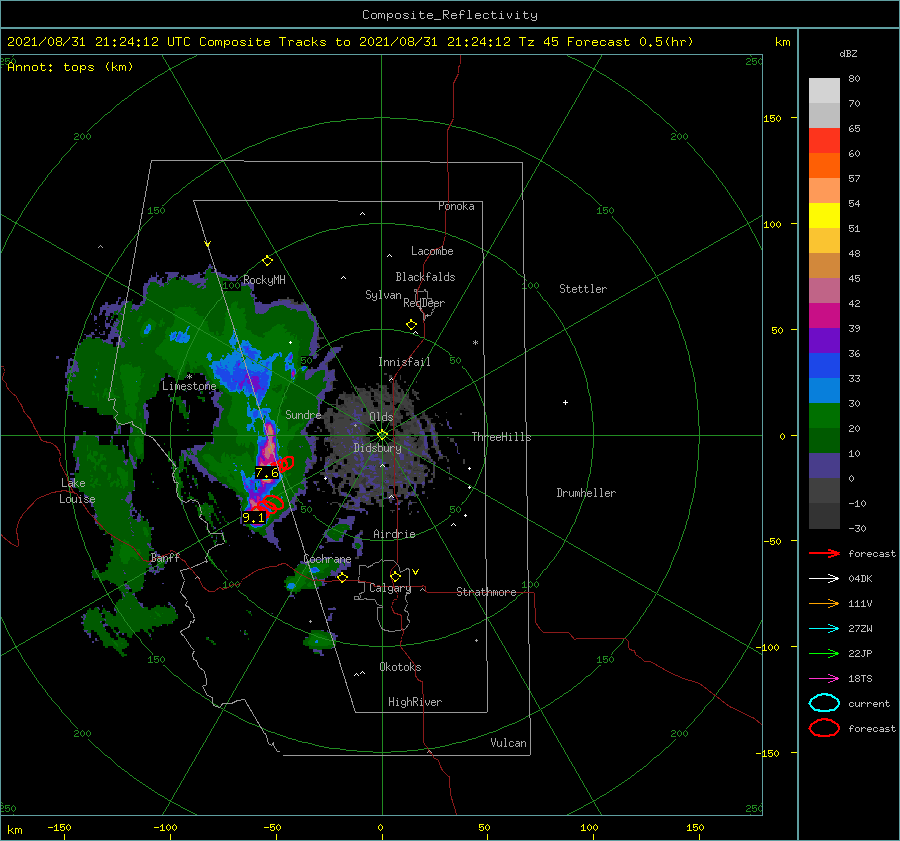Click the Lacombe city label

coord(432,251)
